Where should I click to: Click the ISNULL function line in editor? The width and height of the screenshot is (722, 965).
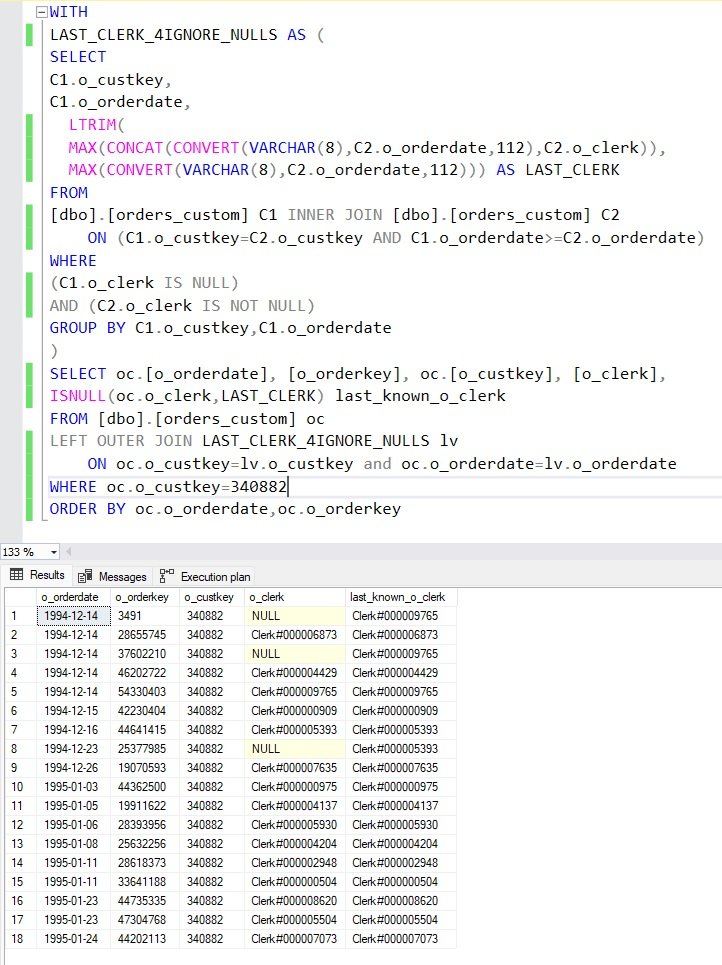tap(277, 396)
